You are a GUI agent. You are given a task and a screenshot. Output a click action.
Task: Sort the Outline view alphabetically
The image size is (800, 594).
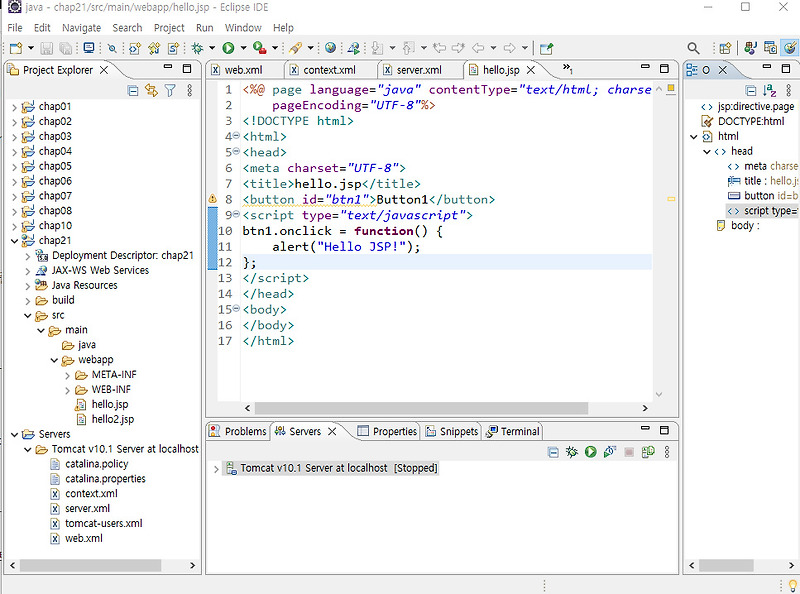pyautogui.click(x=767, y=90)
